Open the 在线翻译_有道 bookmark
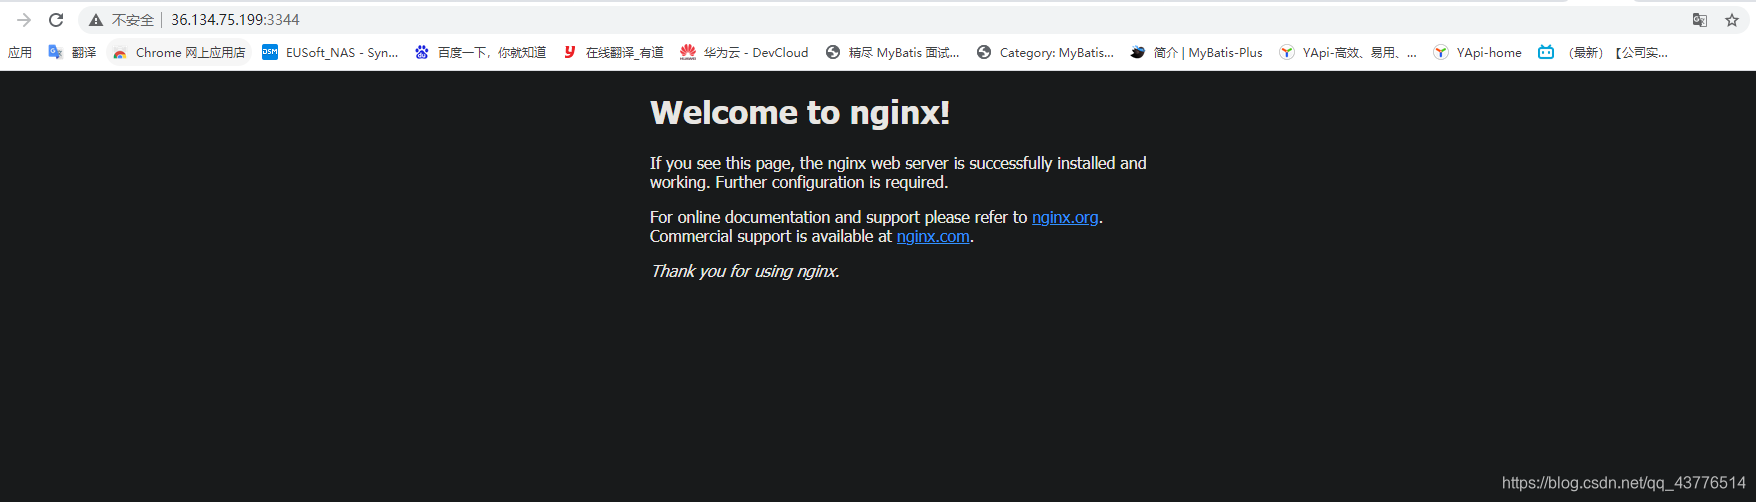The image size is (1756, 502). pos(613,53)
